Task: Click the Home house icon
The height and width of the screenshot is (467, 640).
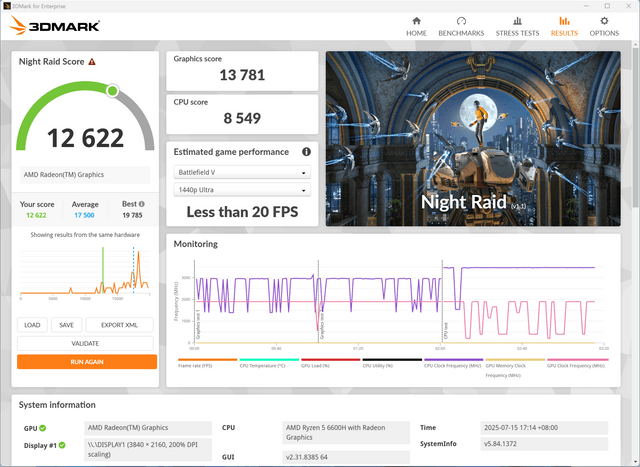Action: (x=416, y=21)
